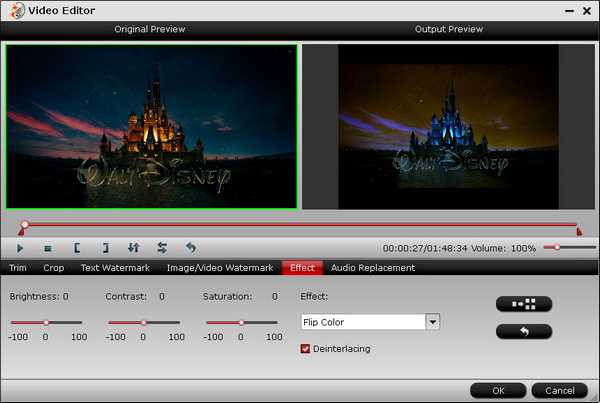Click the Brightness: 0 label
This screenshot has width=600, height=403.
pos(39,297)
